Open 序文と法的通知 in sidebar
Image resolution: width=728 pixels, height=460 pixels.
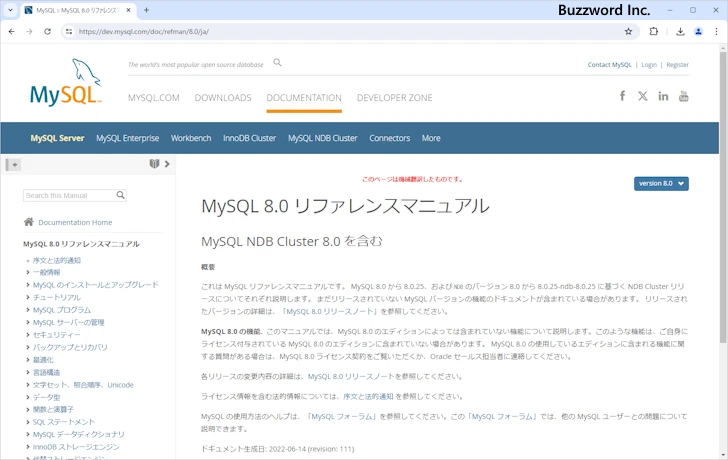(57, 260)
